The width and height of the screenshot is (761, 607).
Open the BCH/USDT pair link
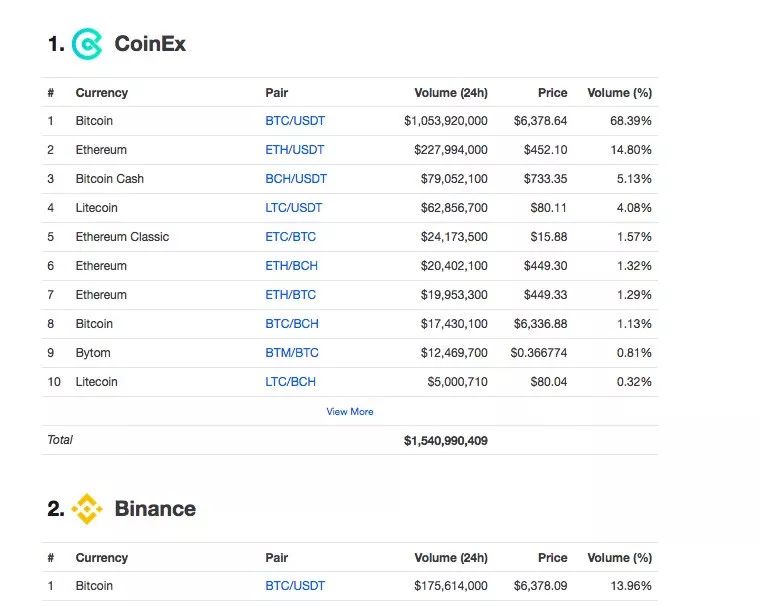pos(296,179)
